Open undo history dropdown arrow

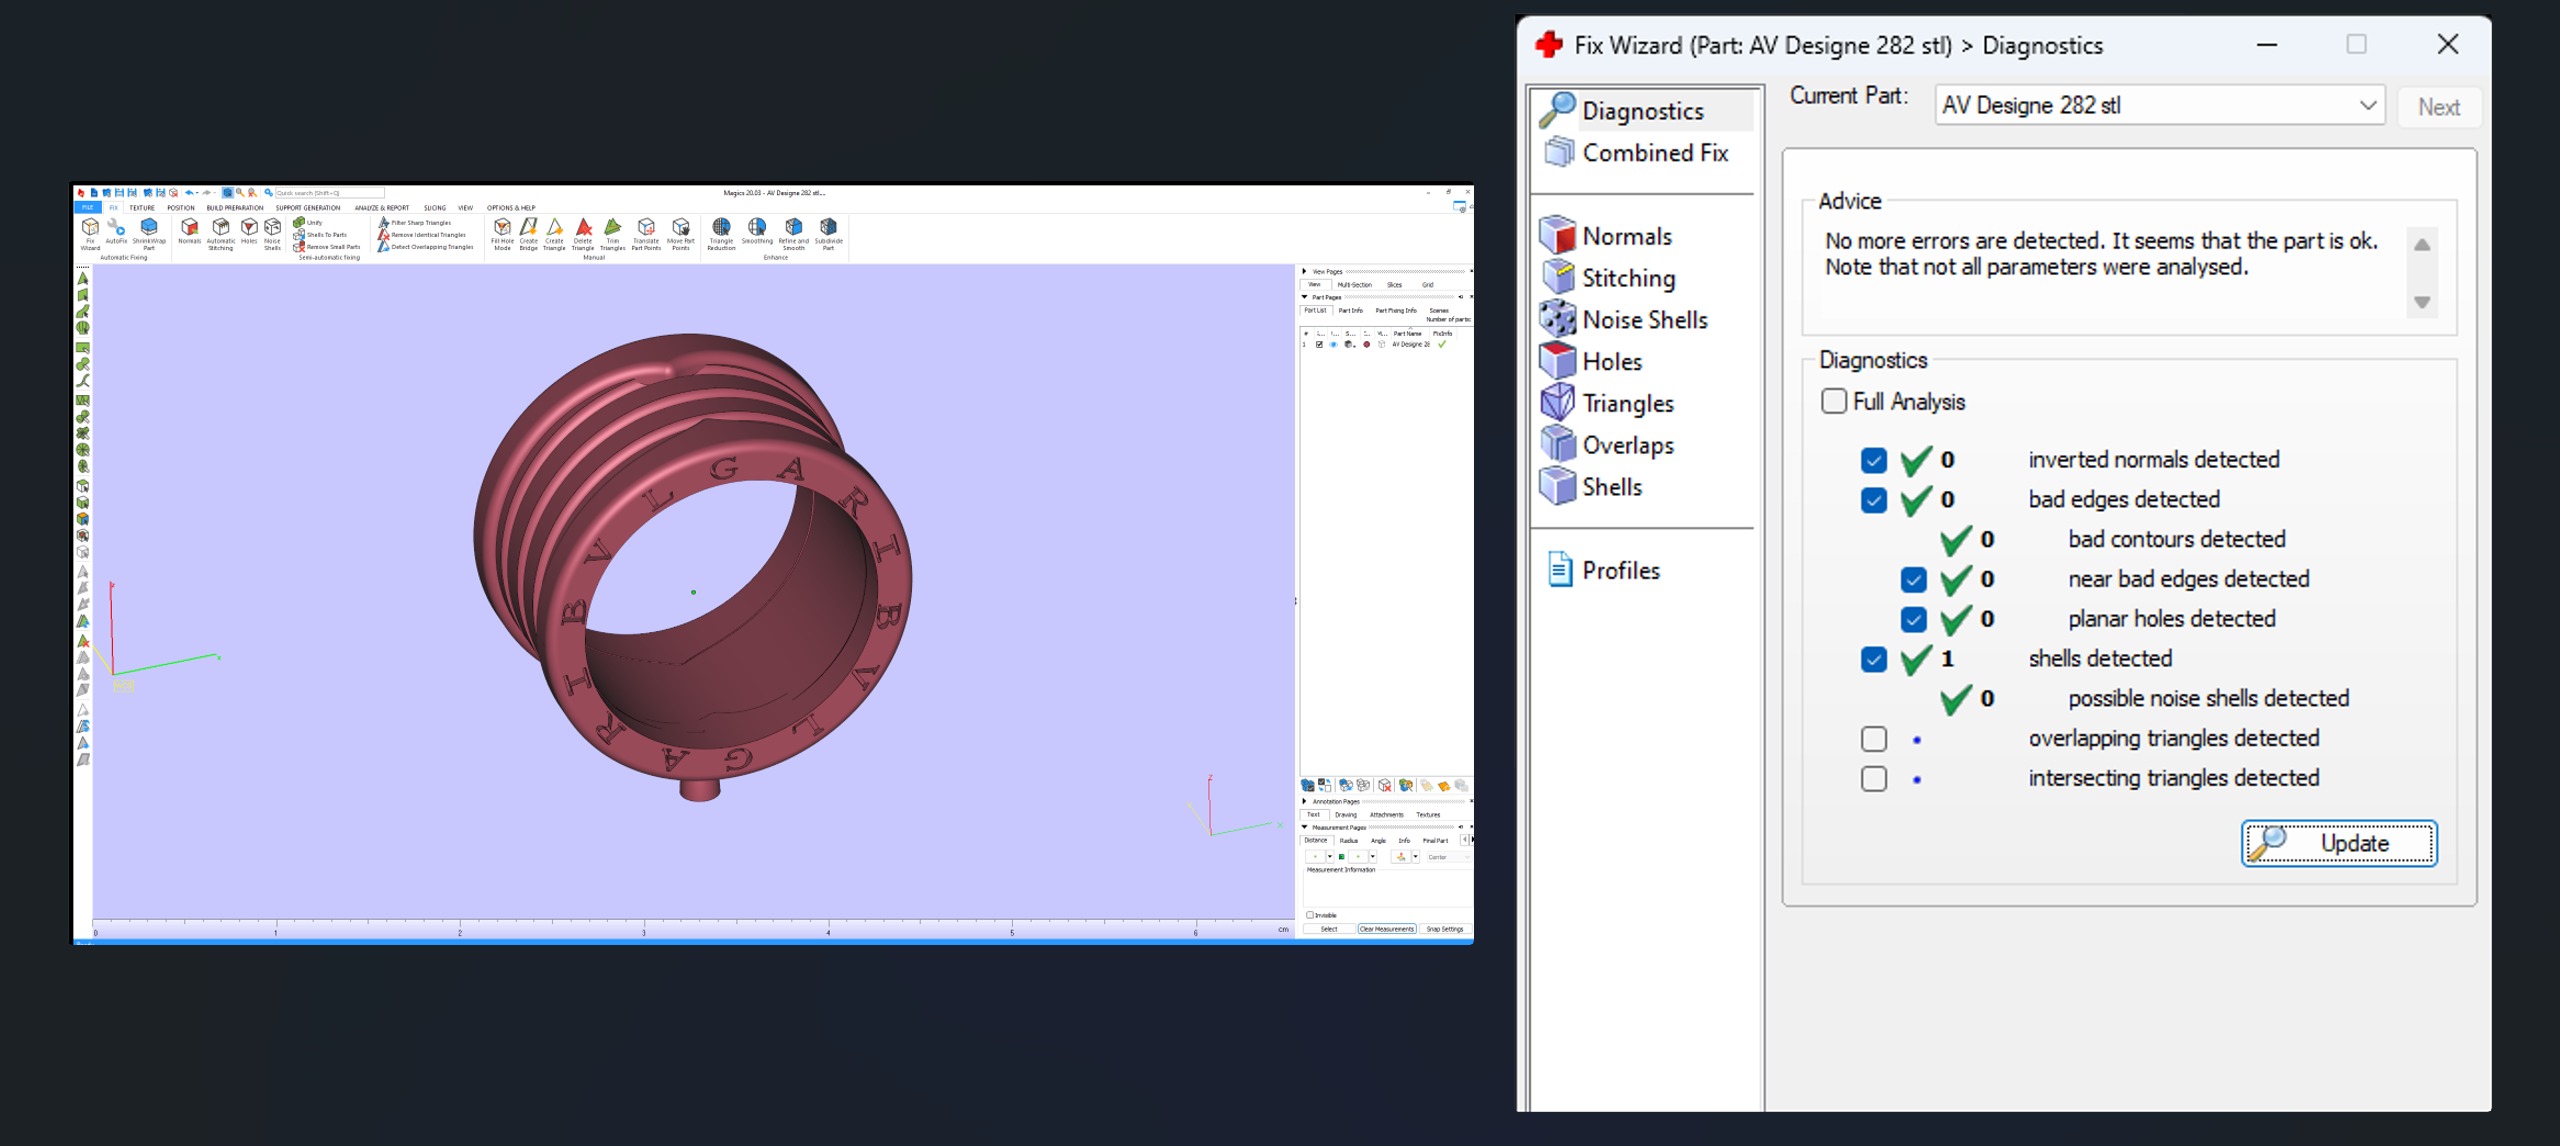[x=197, y=193]
